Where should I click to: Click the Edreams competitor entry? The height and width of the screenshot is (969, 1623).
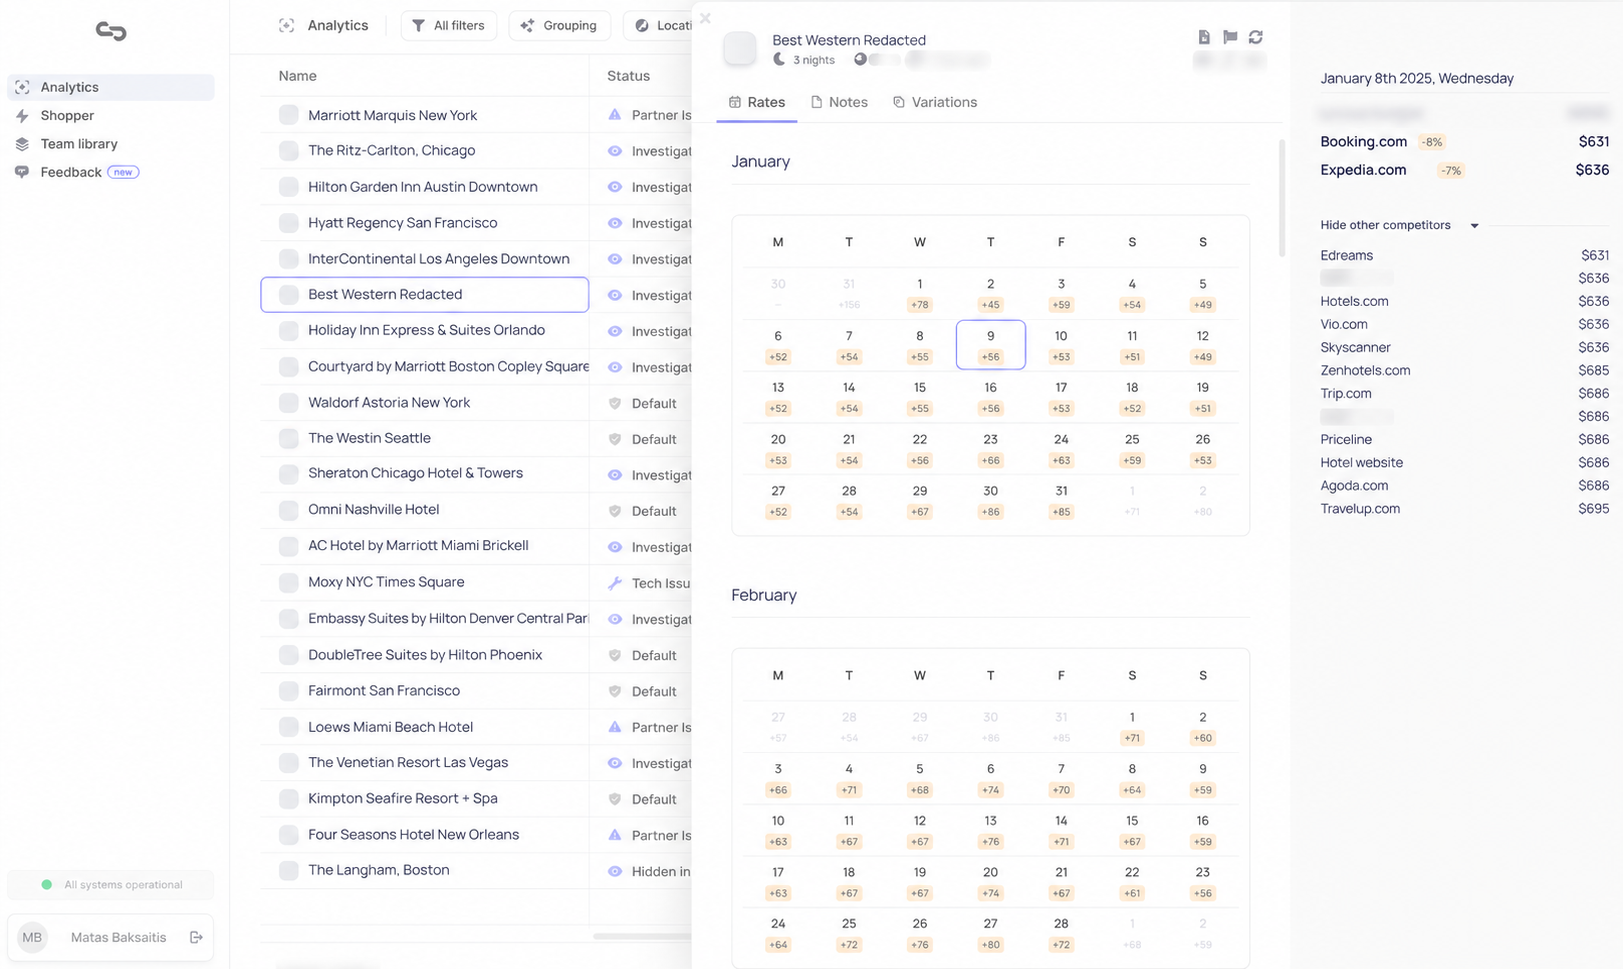(1464, 255)
